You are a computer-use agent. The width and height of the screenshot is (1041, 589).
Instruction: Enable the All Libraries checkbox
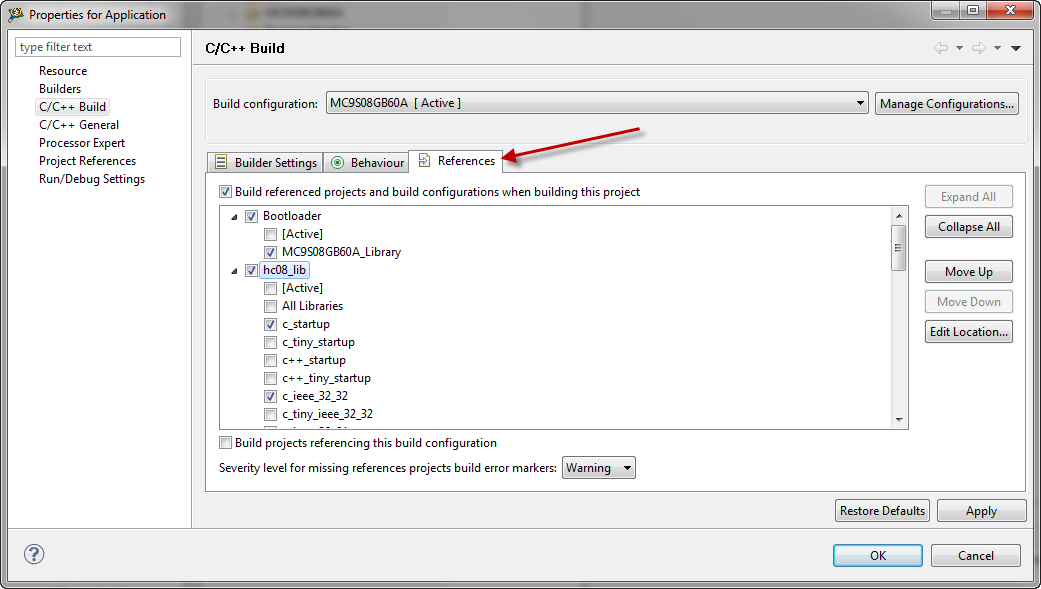click(x=270, y=306)
